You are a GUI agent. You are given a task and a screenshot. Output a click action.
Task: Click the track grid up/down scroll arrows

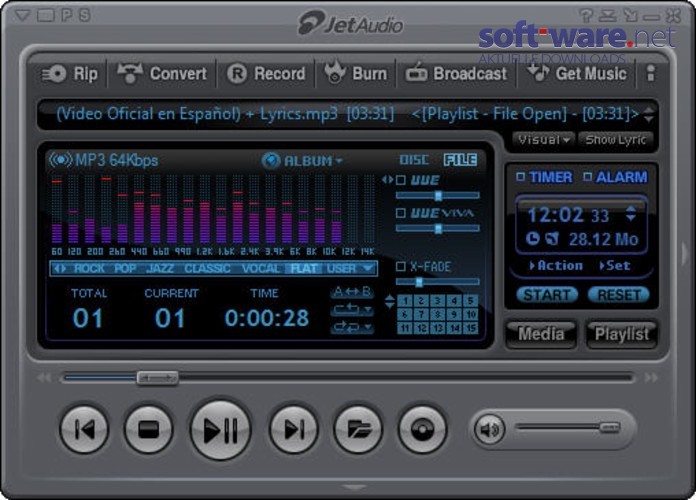tap(389, 302)
